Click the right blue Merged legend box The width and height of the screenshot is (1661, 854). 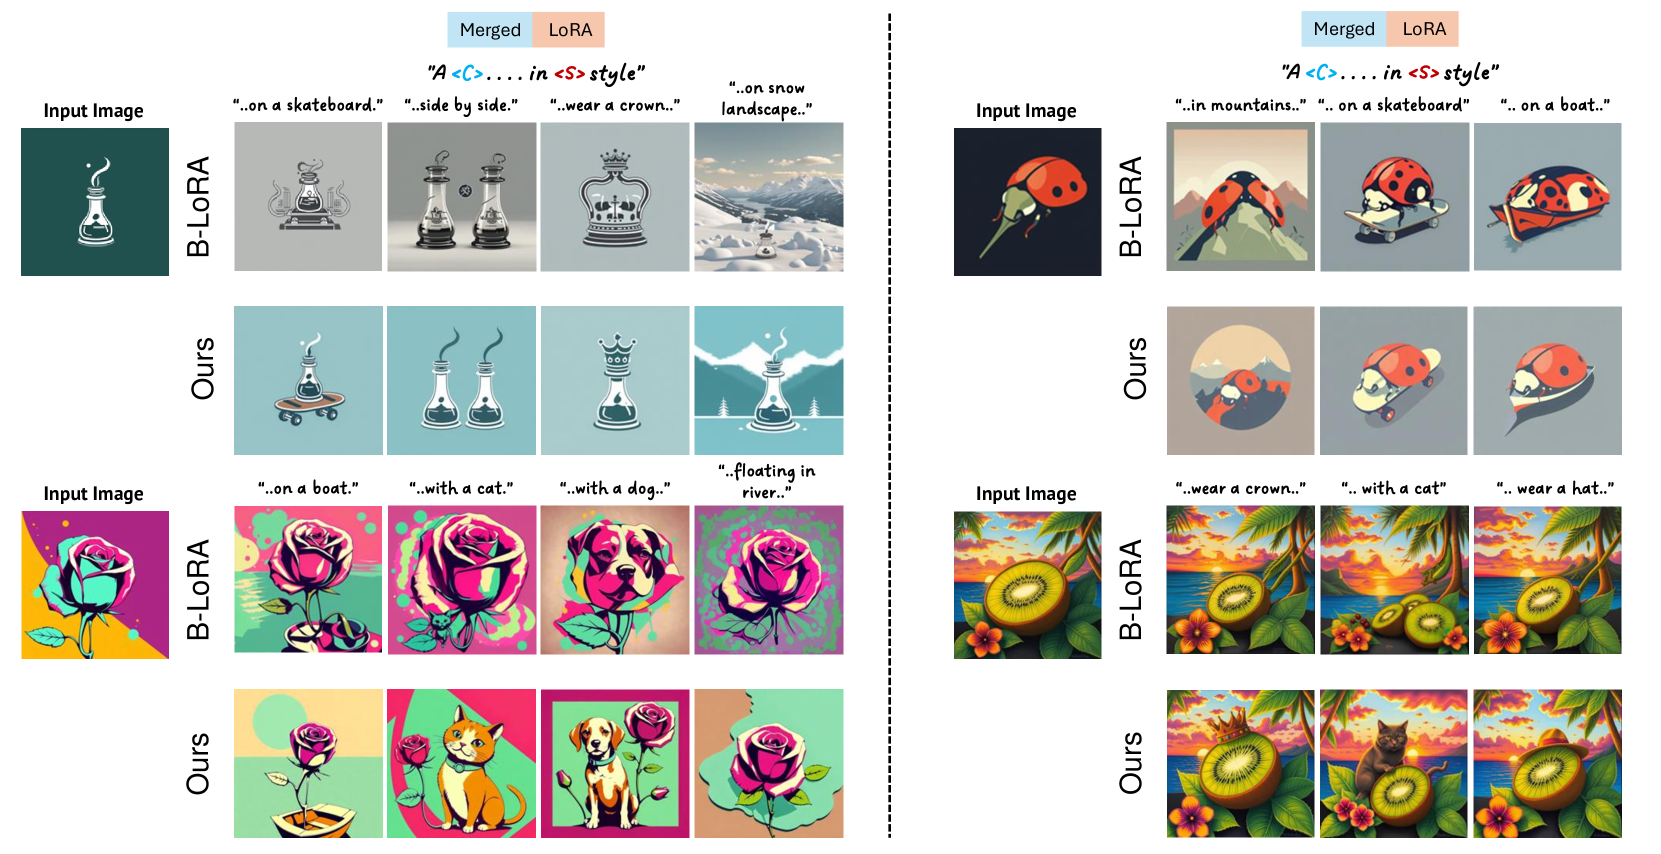(x=1344, y=29)
